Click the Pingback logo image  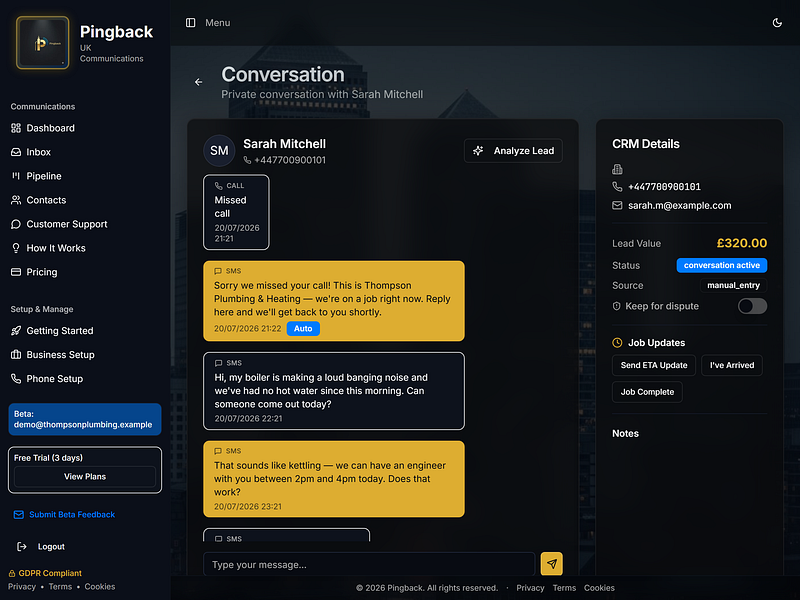[42, 42]
